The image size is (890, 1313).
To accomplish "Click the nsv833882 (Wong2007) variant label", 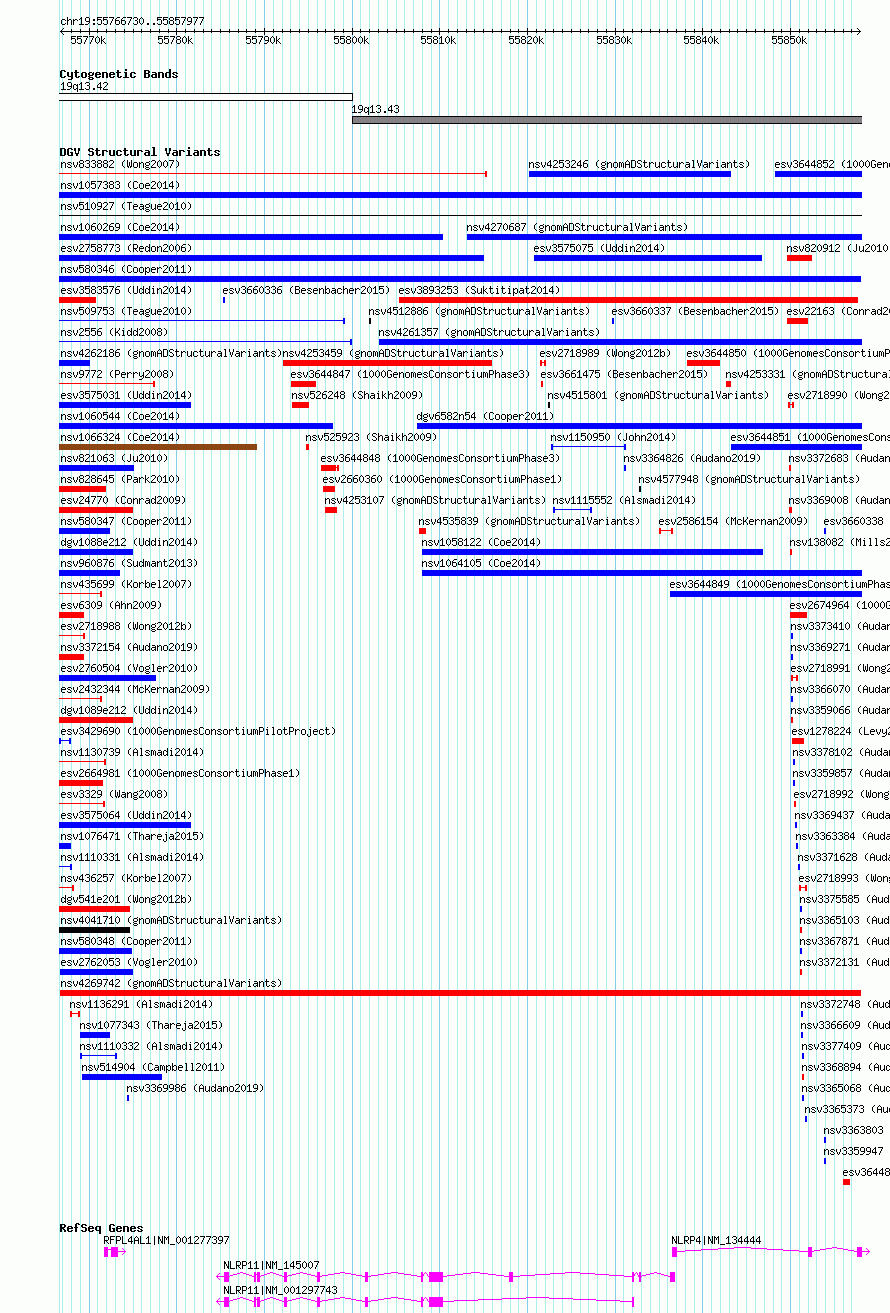I will pos(119,164).
